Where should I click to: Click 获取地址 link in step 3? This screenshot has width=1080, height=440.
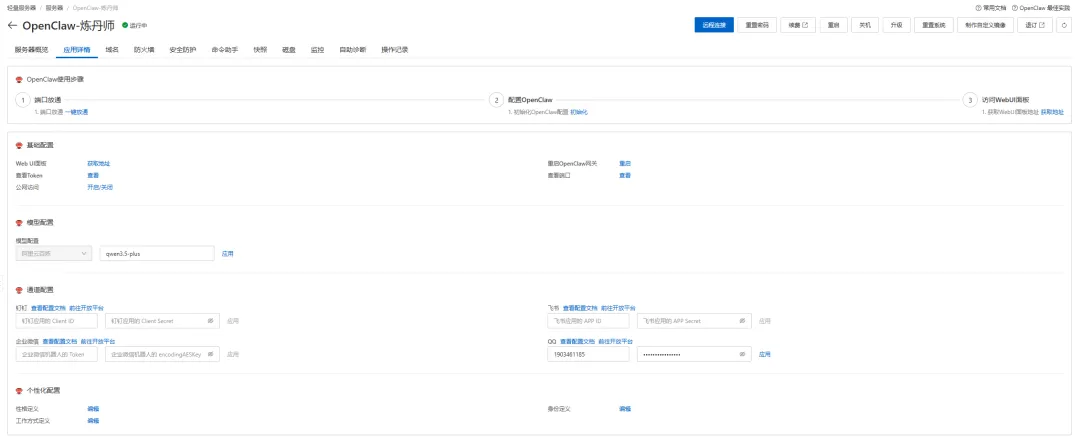pyautogui.click(x=1052, y=112)
